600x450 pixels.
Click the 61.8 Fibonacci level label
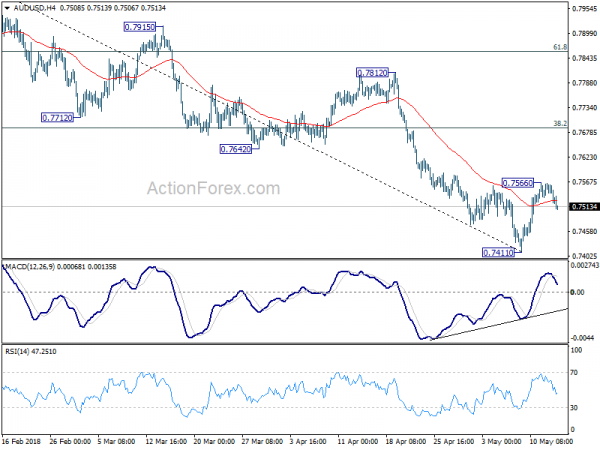click(x=560, y=47)
